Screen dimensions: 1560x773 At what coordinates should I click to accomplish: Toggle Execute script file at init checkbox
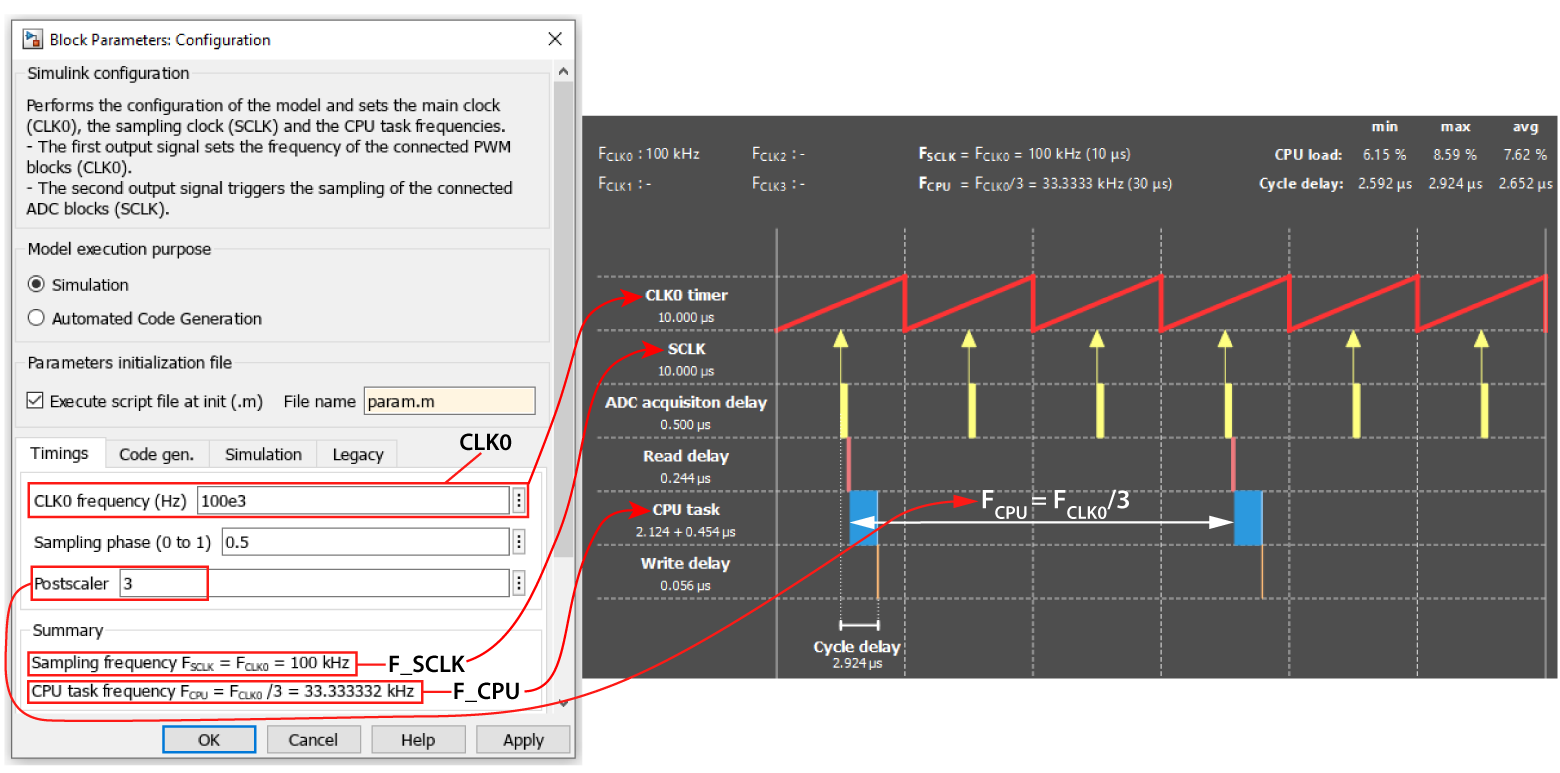pyautogui.click(x=35, y=401)
